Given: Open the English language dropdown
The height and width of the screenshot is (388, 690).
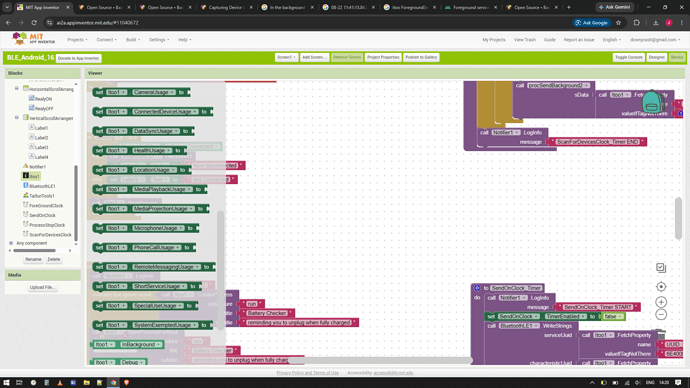Looking at the screenshot, I should pos(612,40).
